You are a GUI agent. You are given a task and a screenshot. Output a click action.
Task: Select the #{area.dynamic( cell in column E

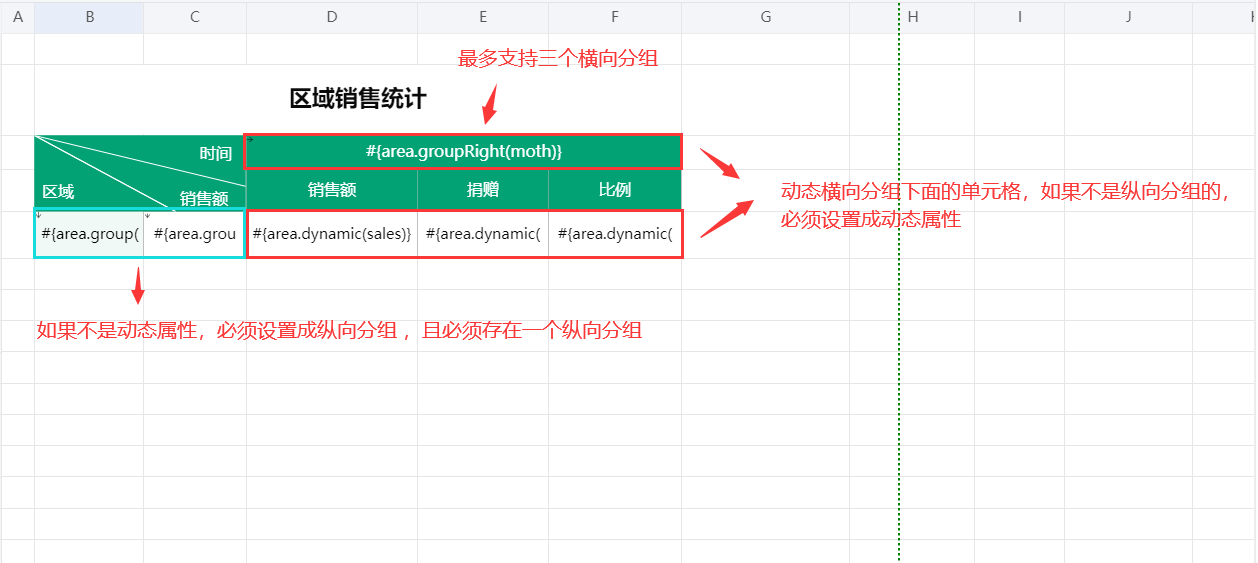(483, 234)
